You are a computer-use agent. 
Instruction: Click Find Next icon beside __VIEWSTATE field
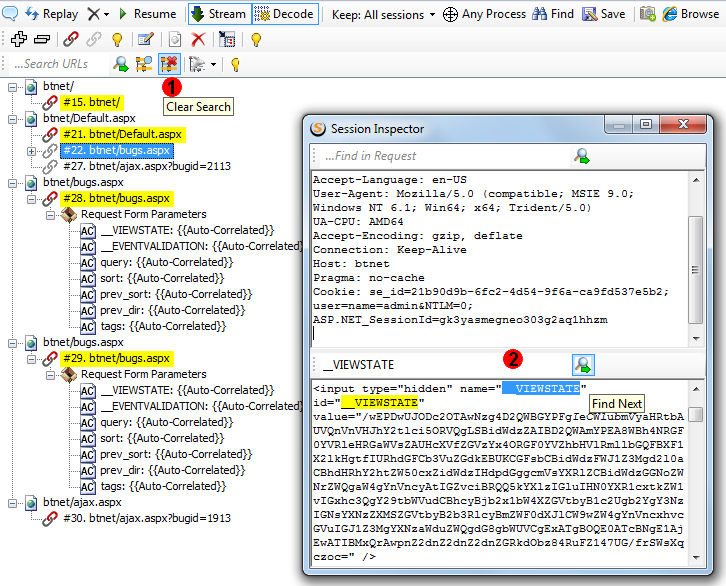(583, 365)
